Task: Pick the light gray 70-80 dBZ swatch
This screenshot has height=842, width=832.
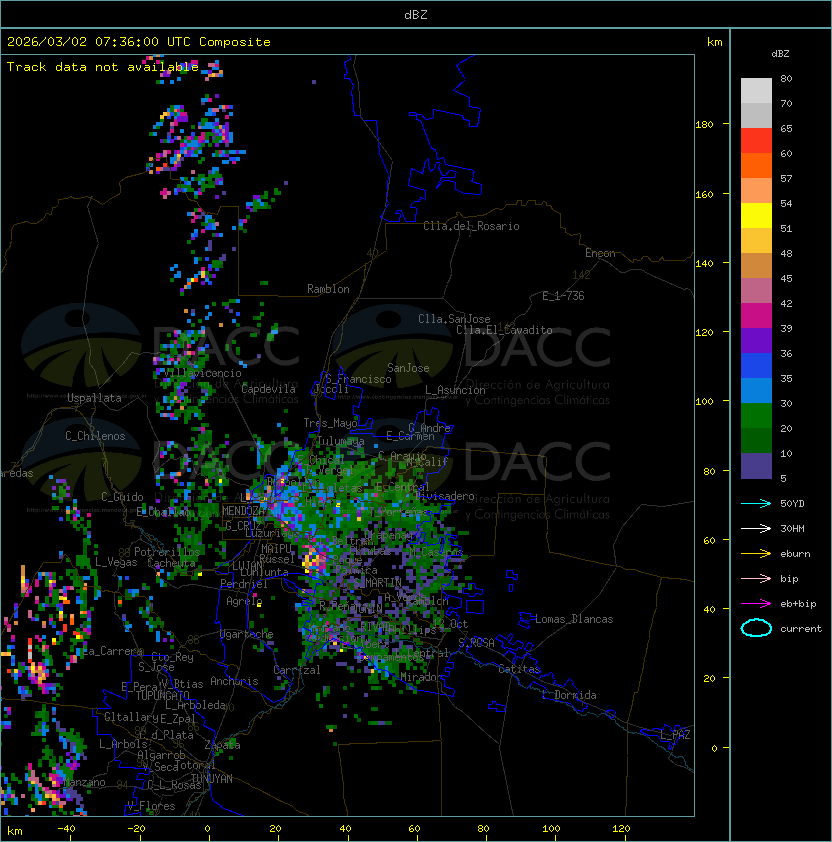Action: click(756, 91)
